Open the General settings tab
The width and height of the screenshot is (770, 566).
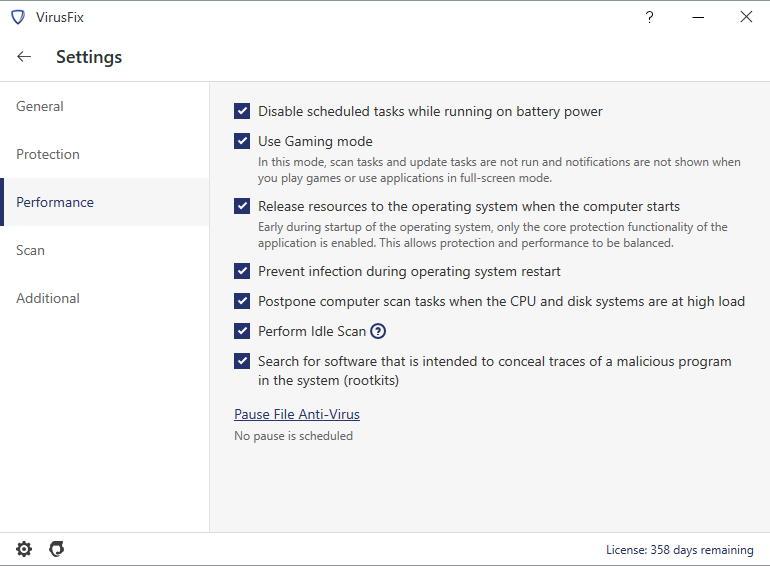(40, 106)
